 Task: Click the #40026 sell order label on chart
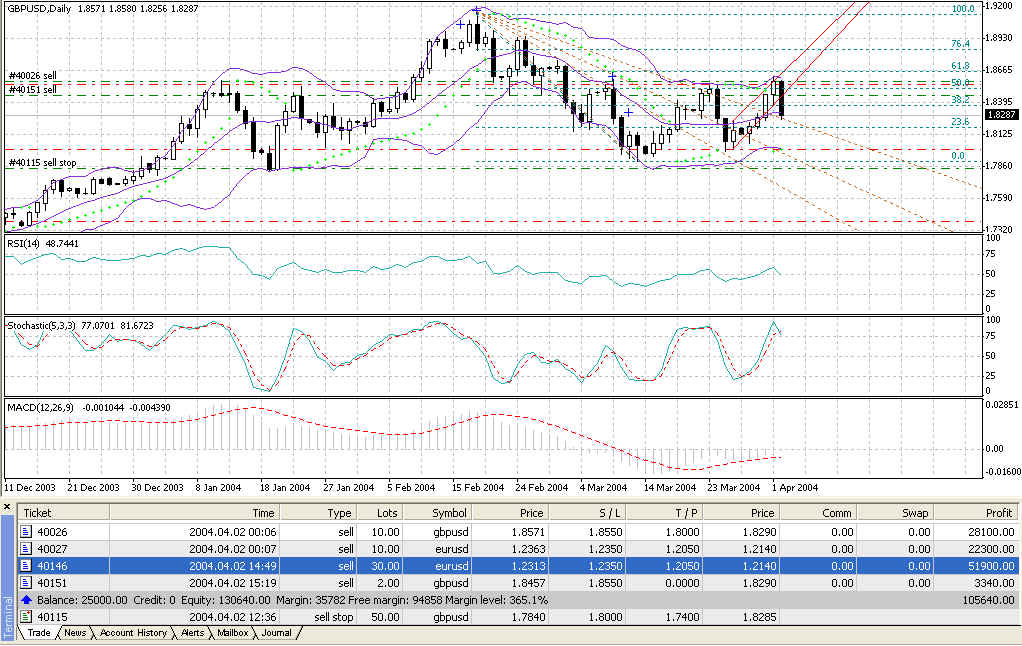(34, 76)
